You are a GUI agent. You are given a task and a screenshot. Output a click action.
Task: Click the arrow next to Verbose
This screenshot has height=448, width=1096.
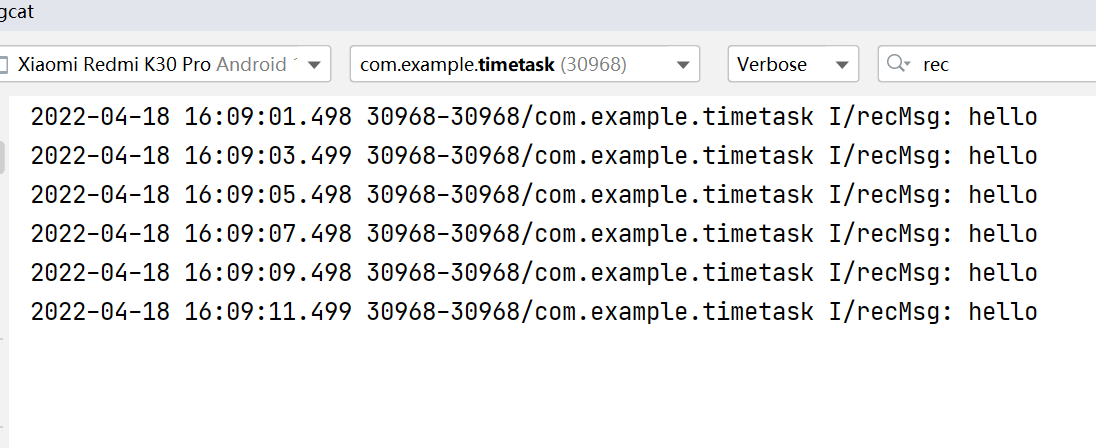pos(842,65)
